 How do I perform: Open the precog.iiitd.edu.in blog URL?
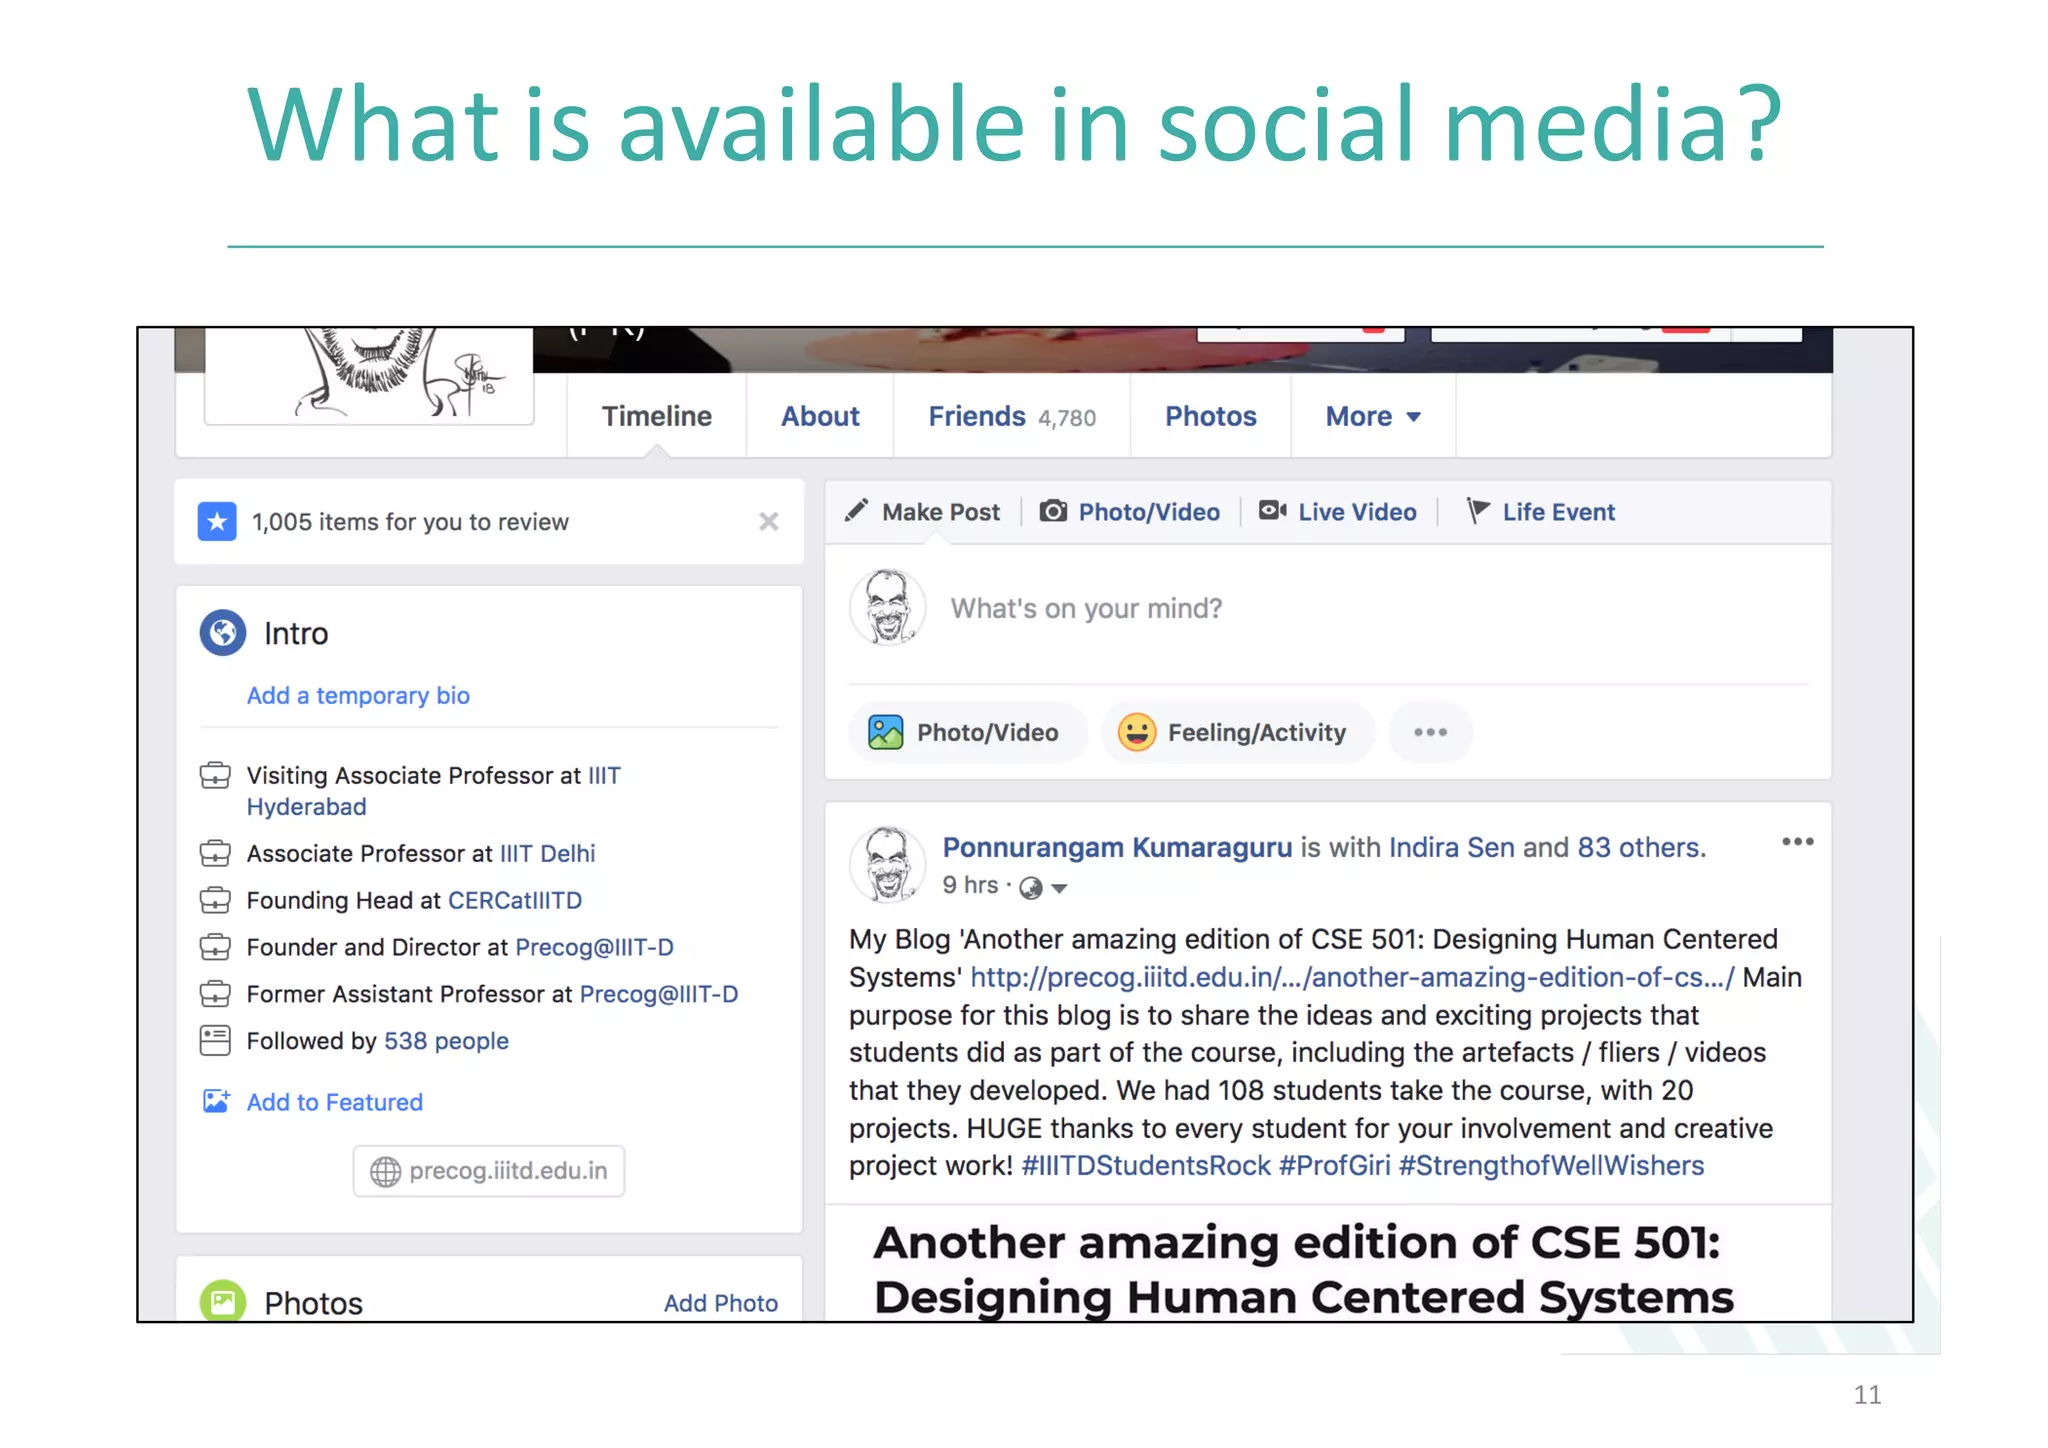click(1352, 977)
